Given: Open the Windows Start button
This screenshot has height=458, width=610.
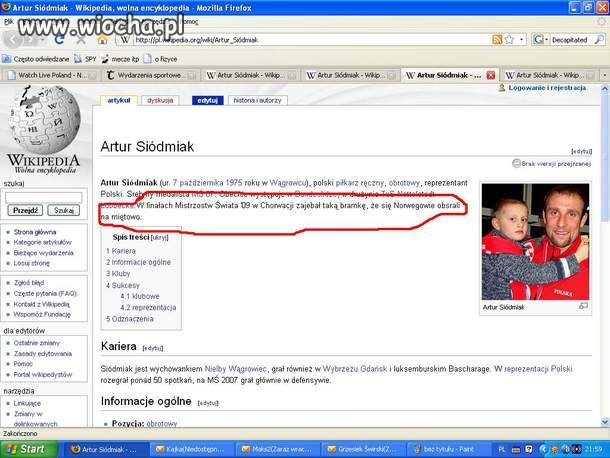Looking at the screenshot, I should 29,449.
